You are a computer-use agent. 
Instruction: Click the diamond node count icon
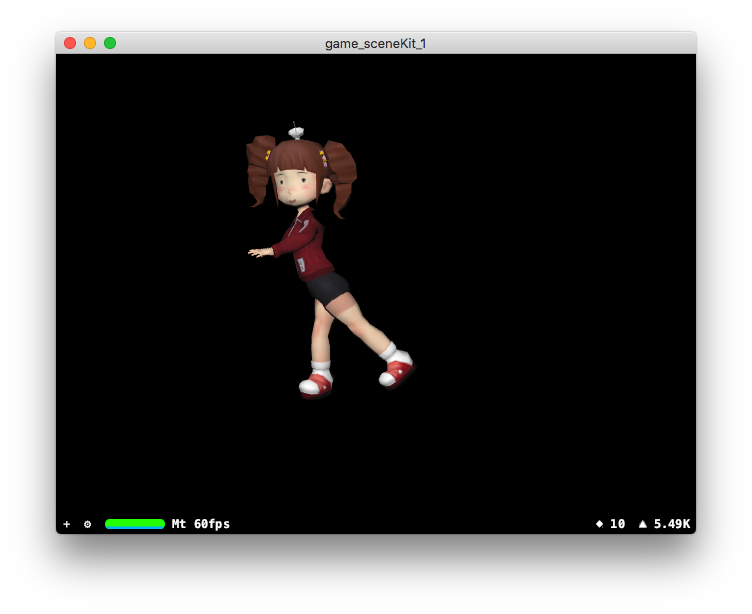599,524
